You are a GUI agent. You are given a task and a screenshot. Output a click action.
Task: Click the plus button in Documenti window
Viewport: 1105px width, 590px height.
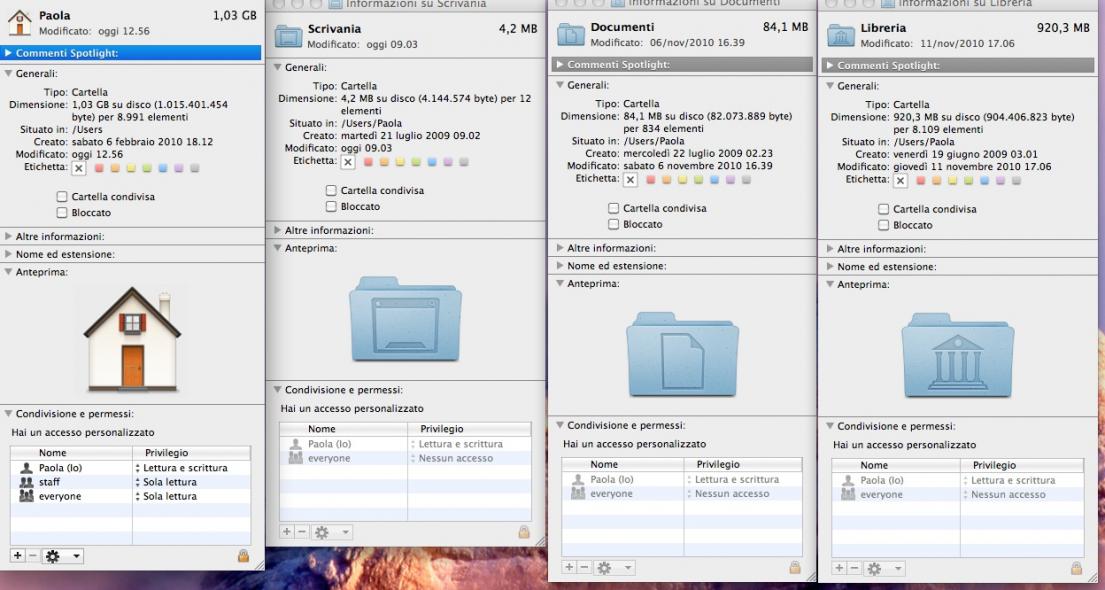click(569, 567)
